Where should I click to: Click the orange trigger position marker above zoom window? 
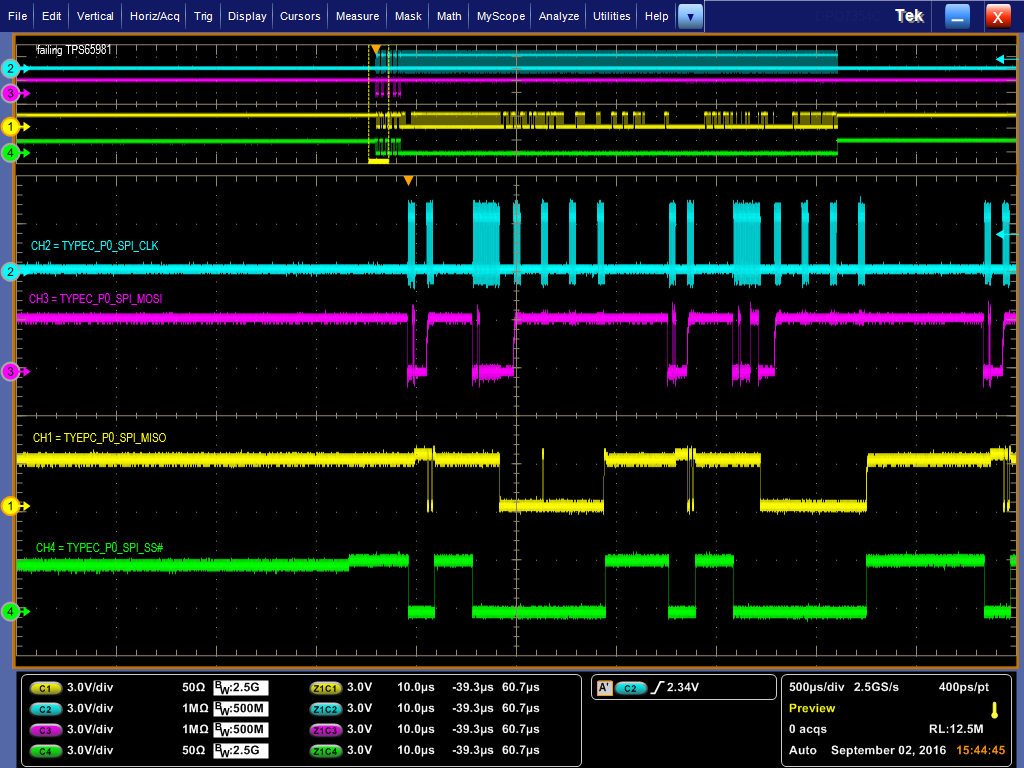click(408, 180)
